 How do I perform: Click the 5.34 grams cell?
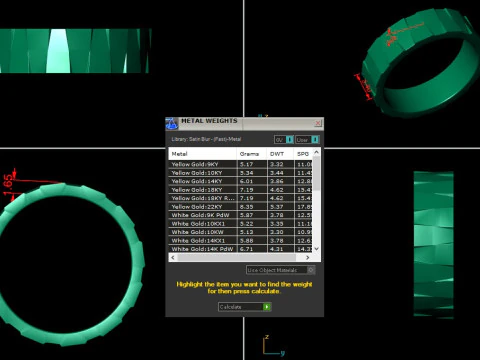pyautogui.click(x=252, y=173)
